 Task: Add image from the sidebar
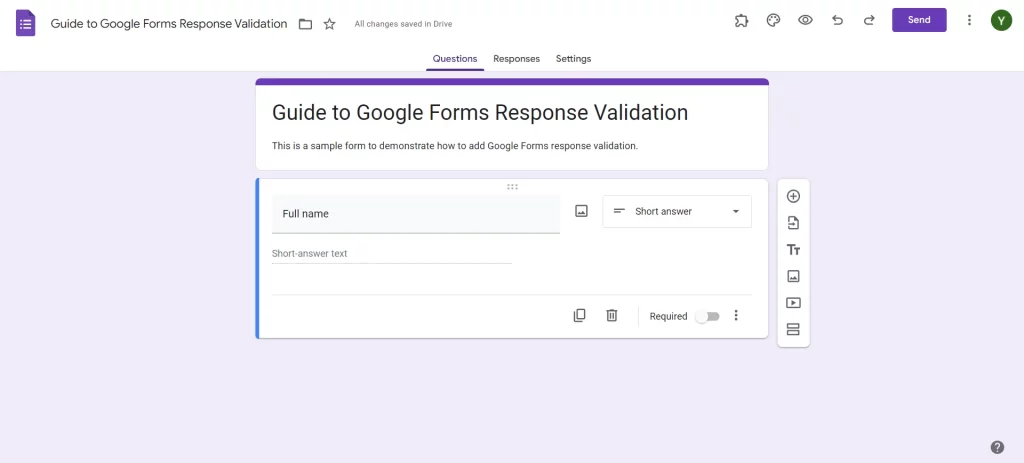(793, 276)
